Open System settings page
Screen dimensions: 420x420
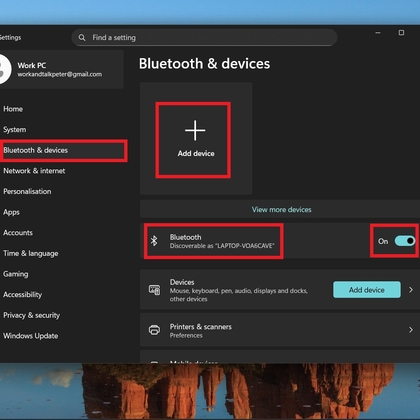click(x=15, y=130)
